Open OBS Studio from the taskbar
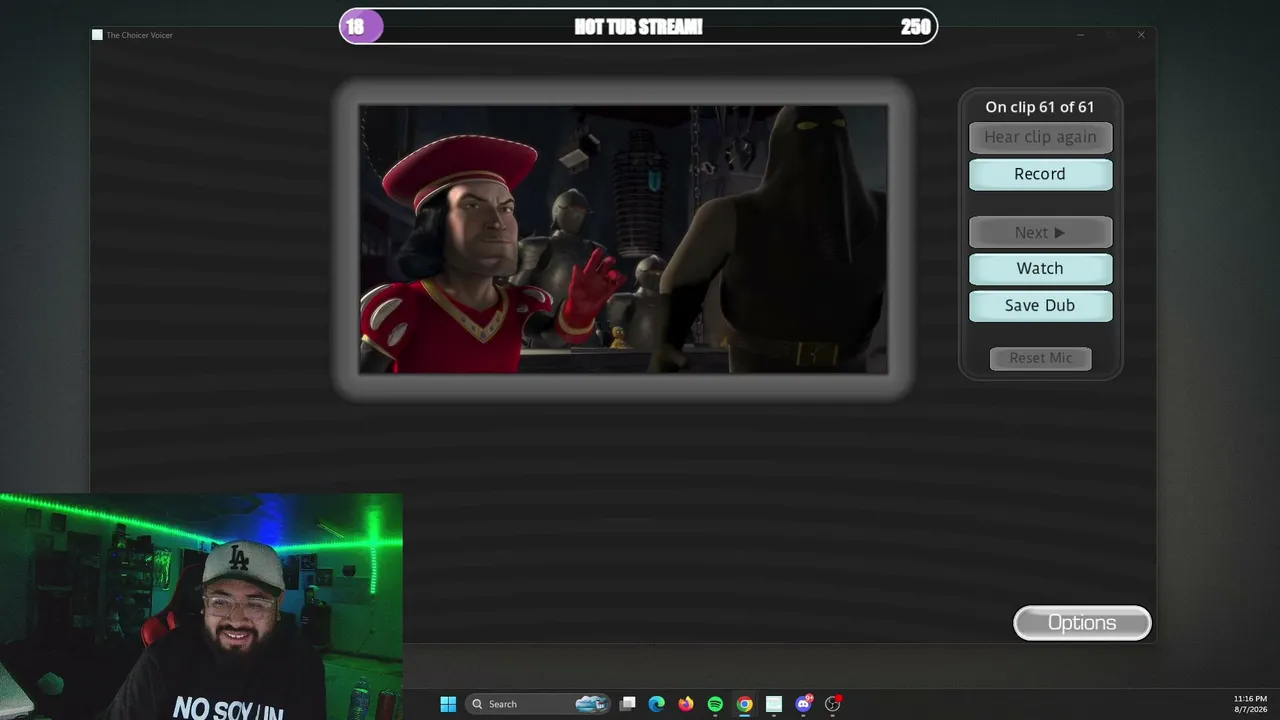 [833, 704]
